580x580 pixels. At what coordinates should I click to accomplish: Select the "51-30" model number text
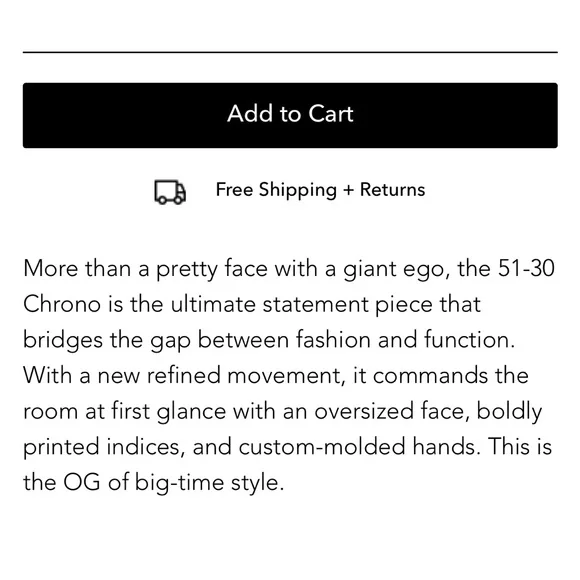tap(526, 268)
